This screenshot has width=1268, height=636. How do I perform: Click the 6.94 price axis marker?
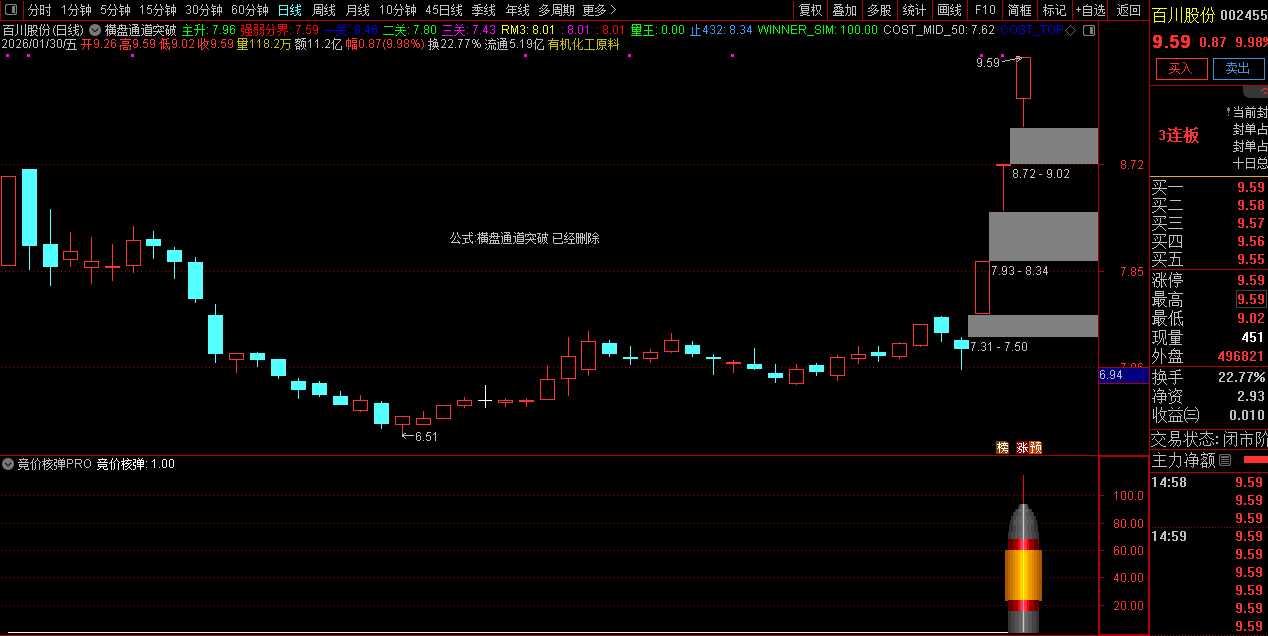[x=1122, y=374]
